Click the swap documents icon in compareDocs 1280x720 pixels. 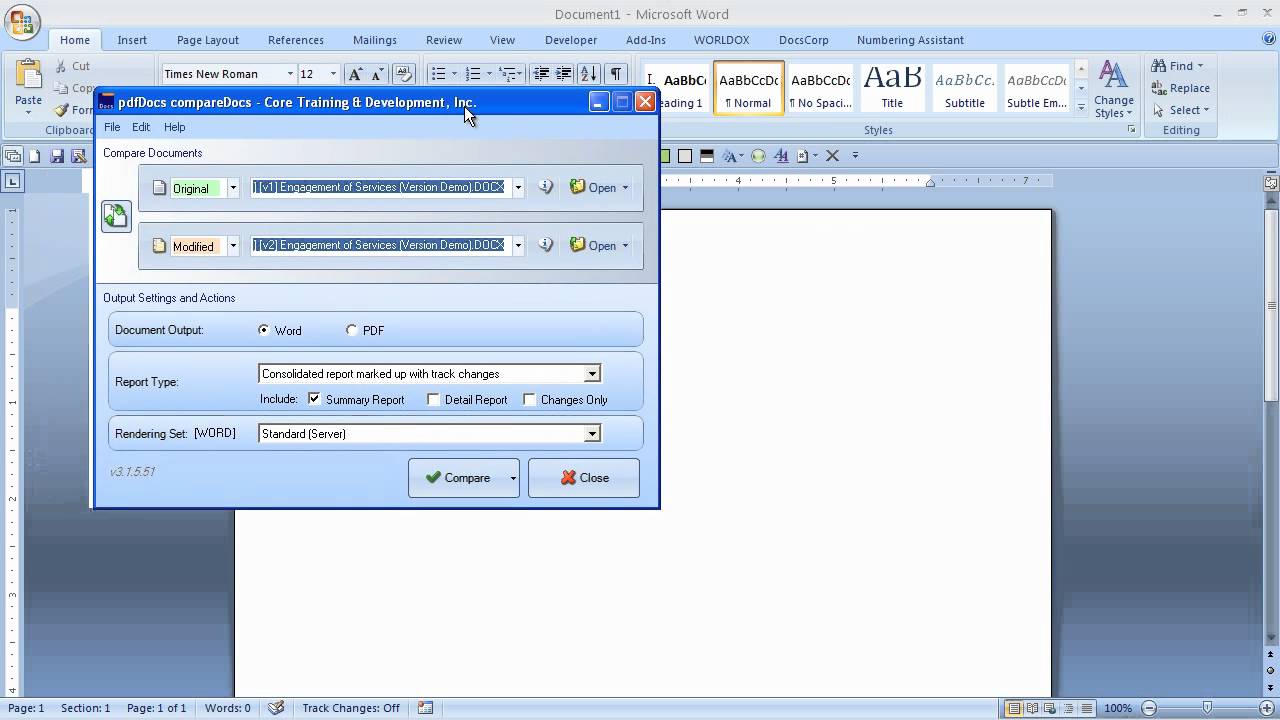(x=116, y=216)
